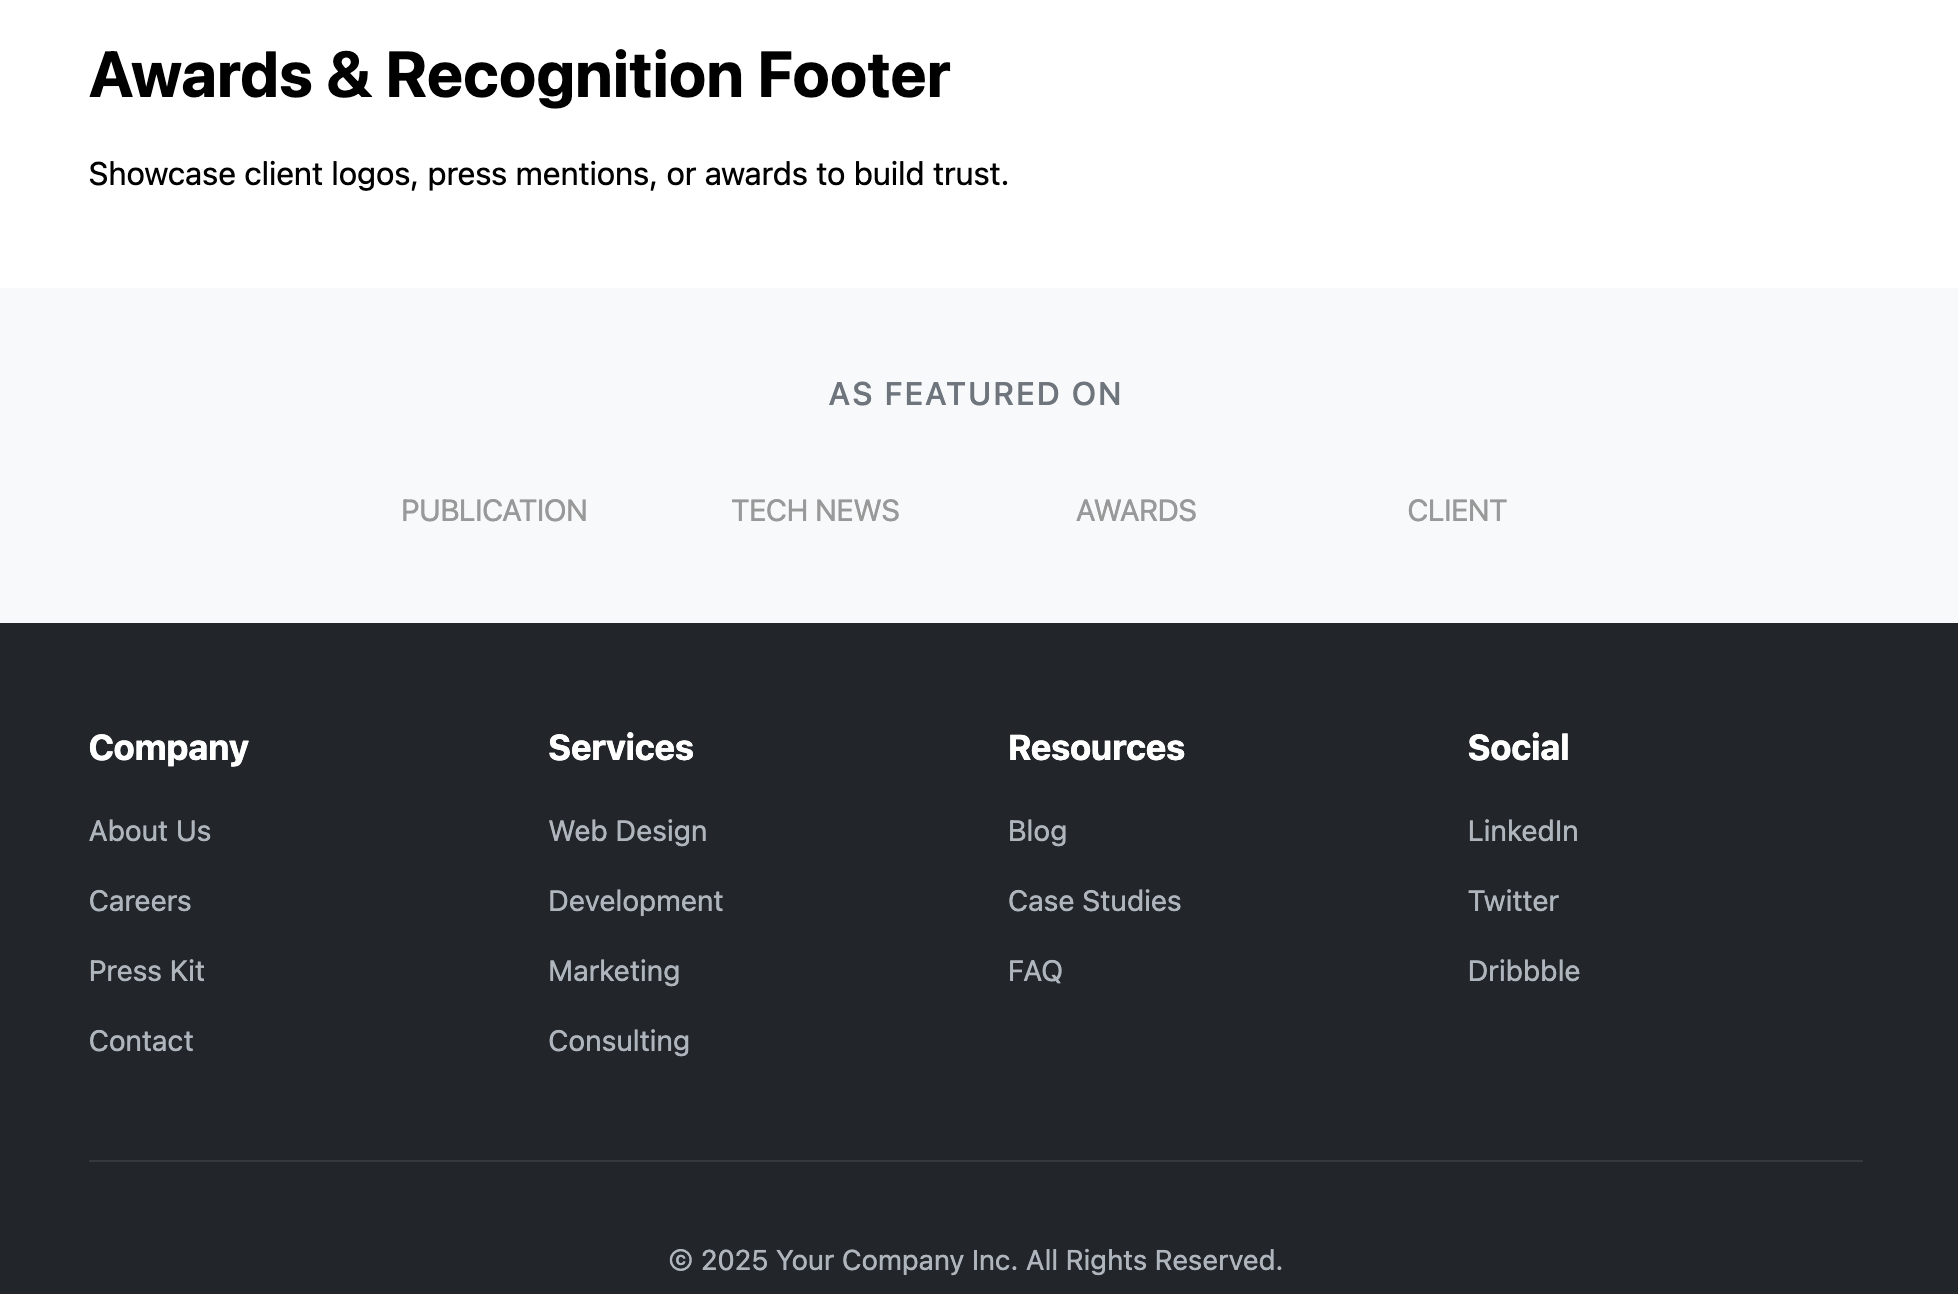Go to the Careers page

(x=140, y=901)
